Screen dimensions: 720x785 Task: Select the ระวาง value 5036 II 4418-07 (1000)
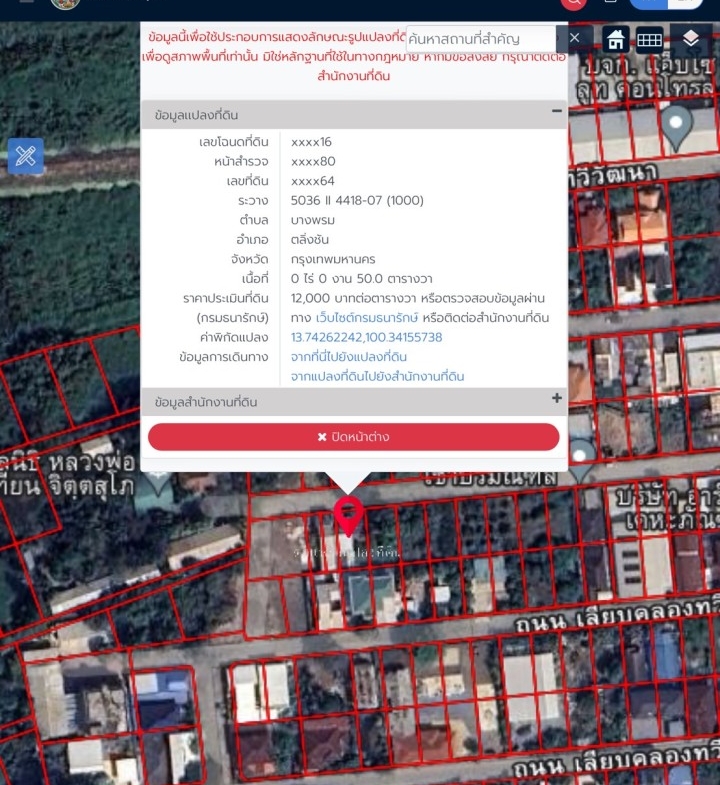tap(357, 200)
